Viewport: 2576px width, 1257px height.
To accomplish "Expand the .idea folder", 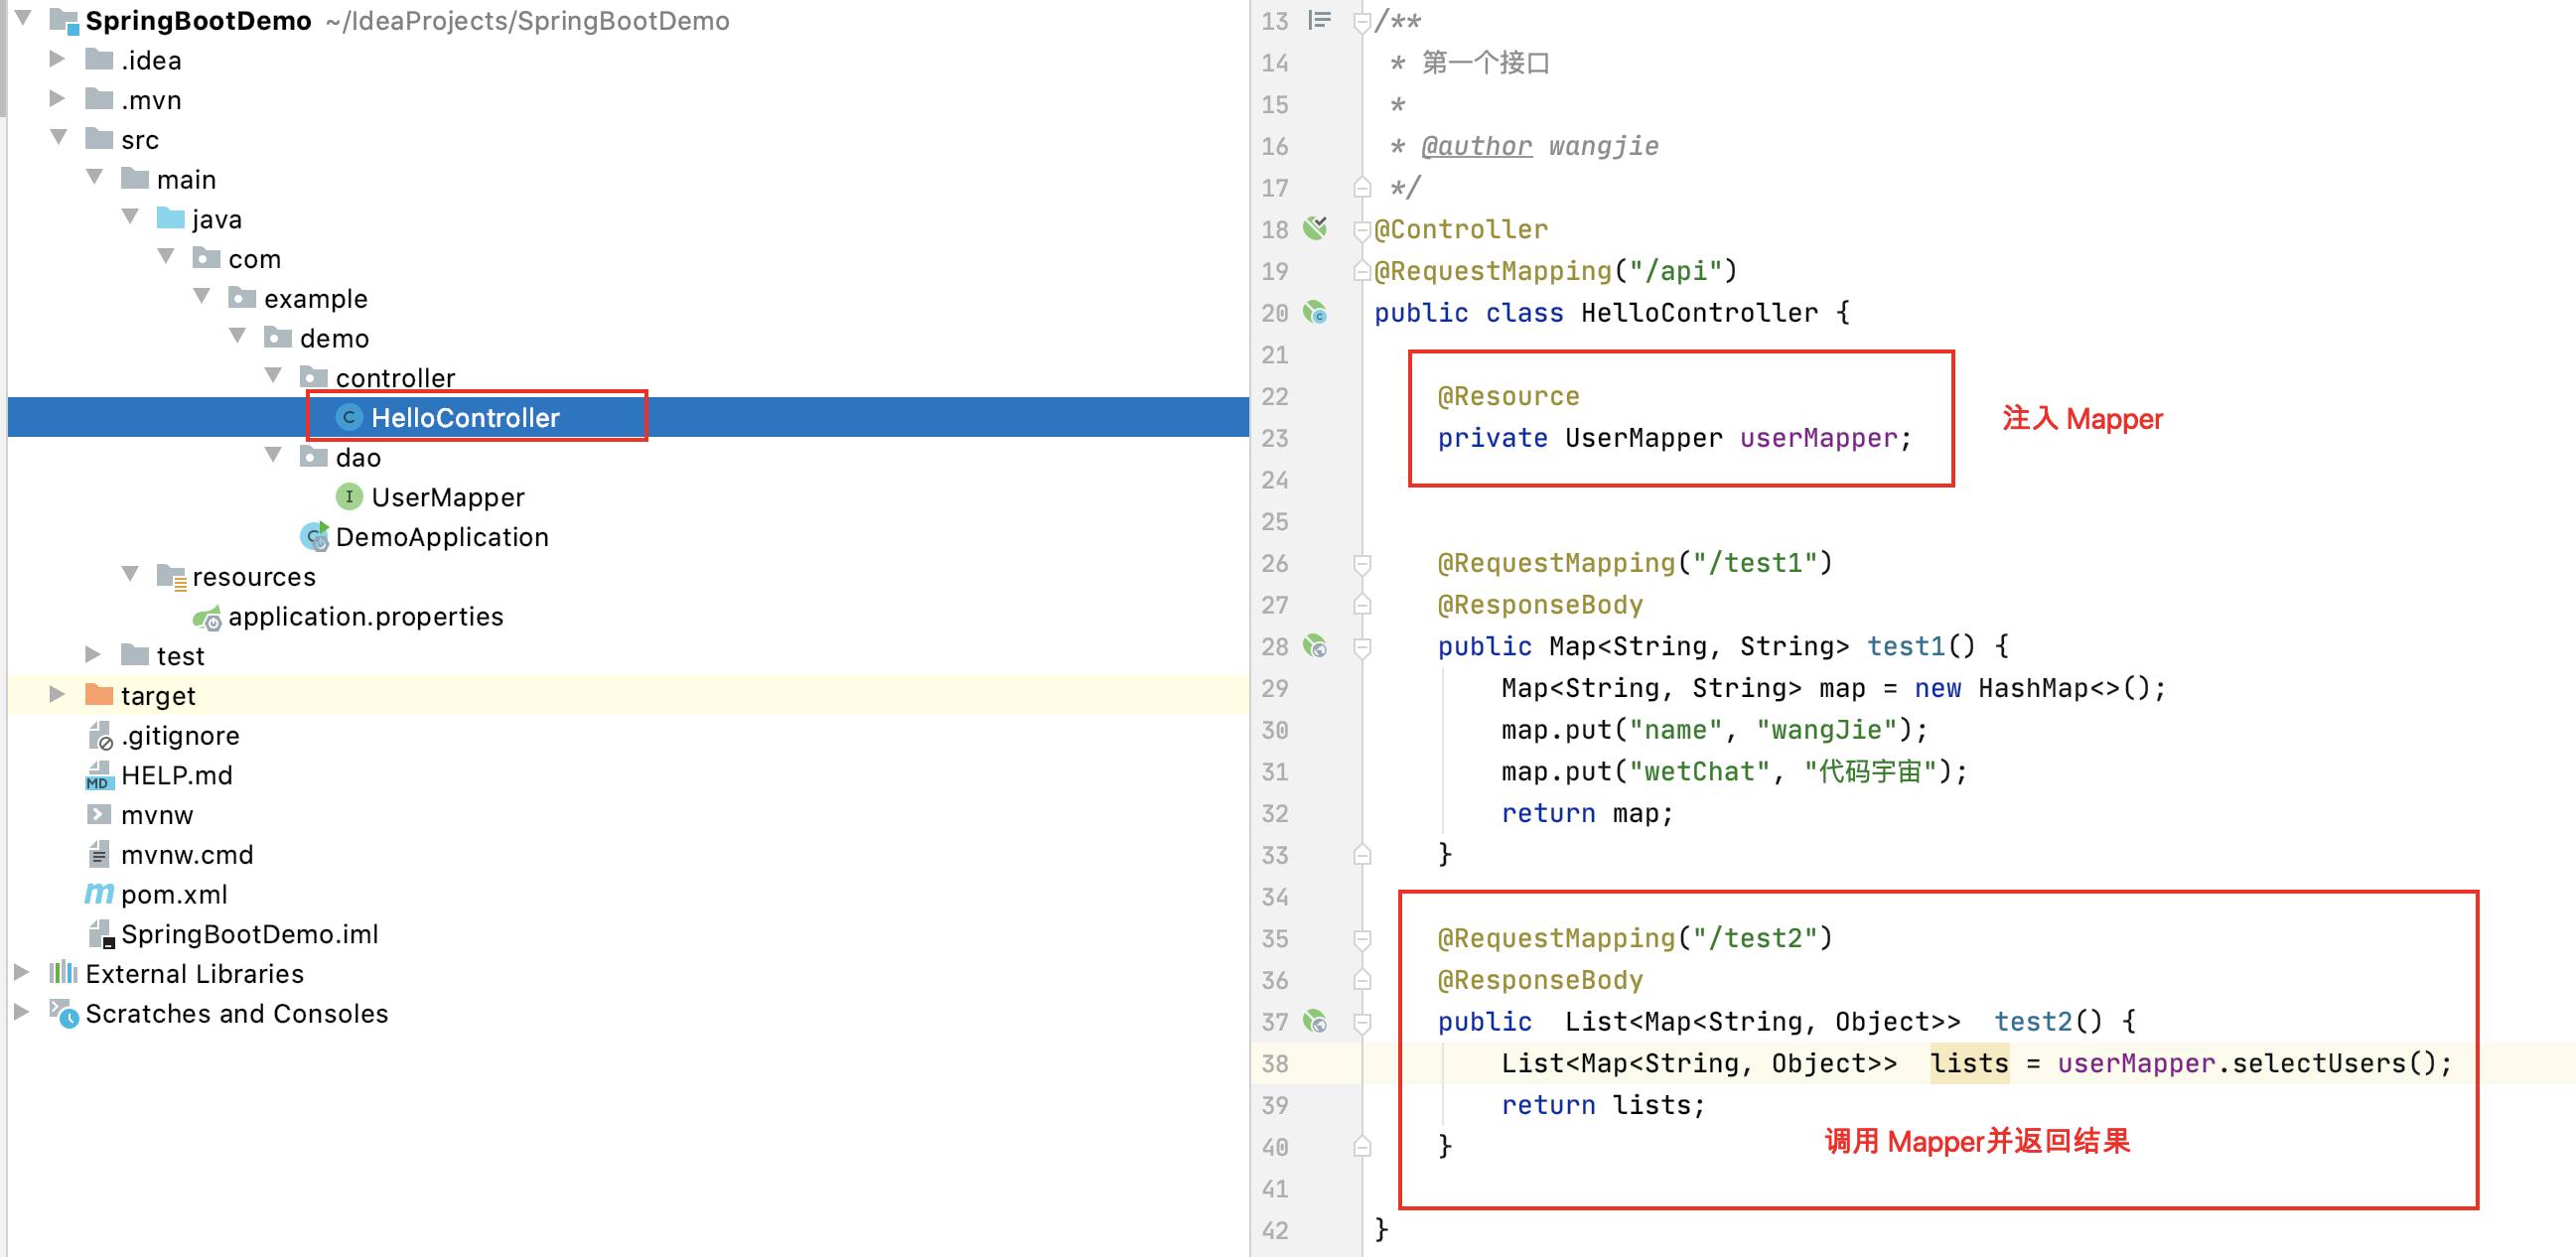I will pos(57,60).
